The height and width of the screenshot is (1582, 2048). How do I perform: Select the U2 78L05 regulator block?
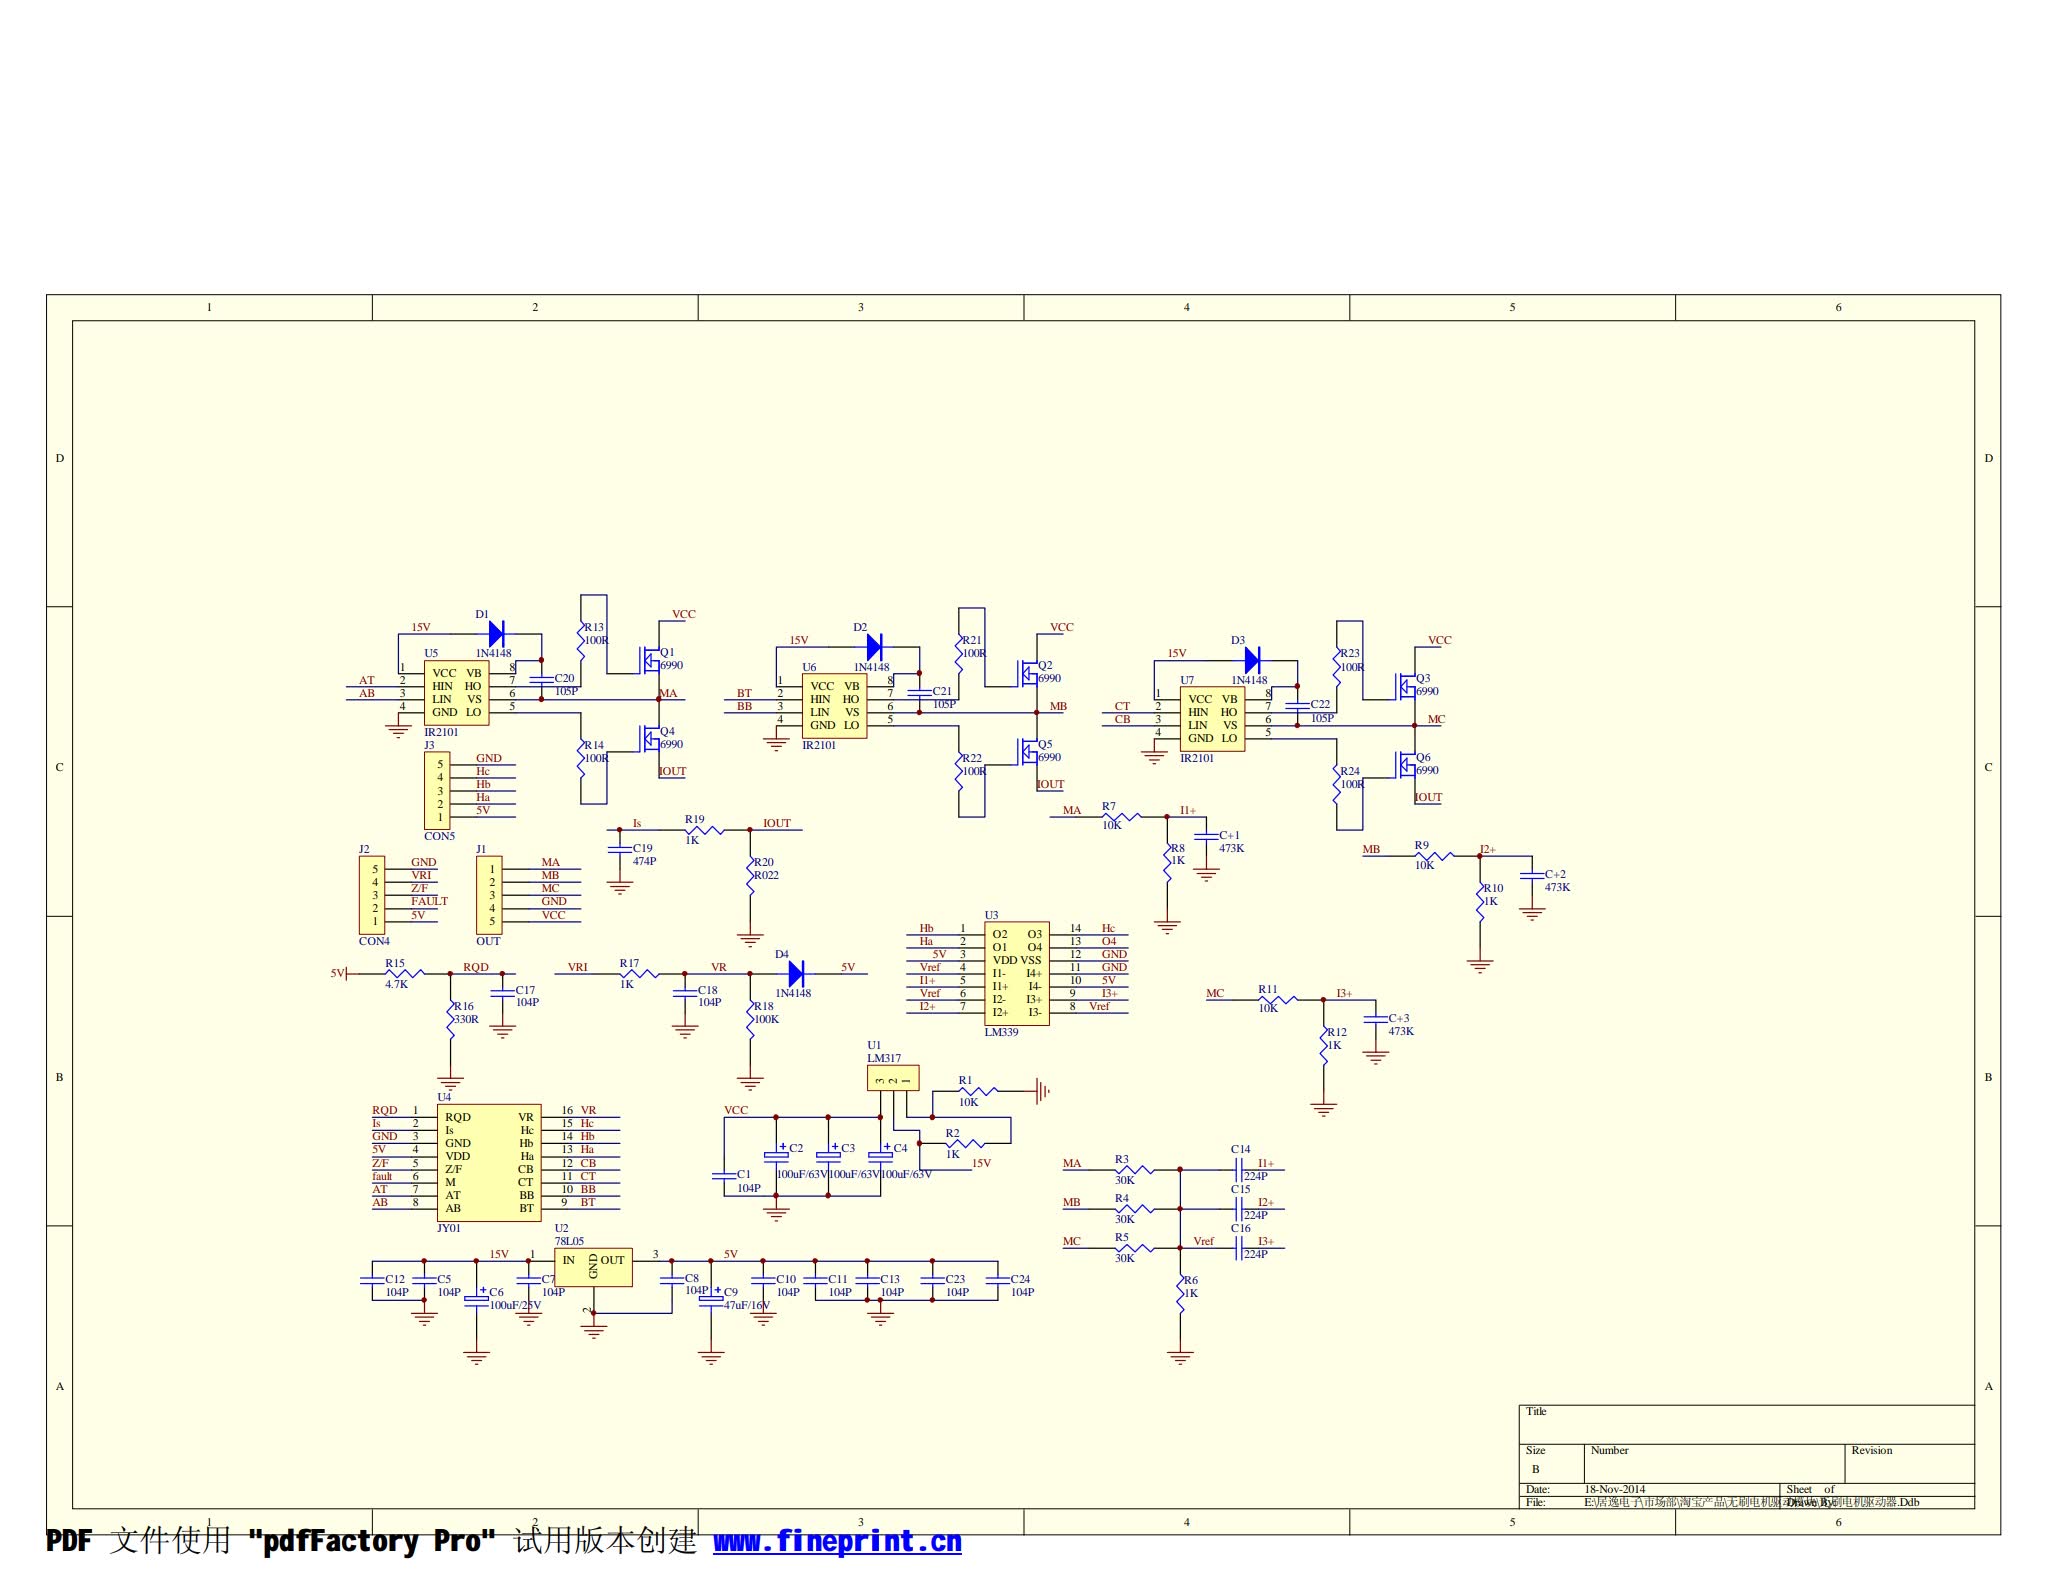[593, 1266]
